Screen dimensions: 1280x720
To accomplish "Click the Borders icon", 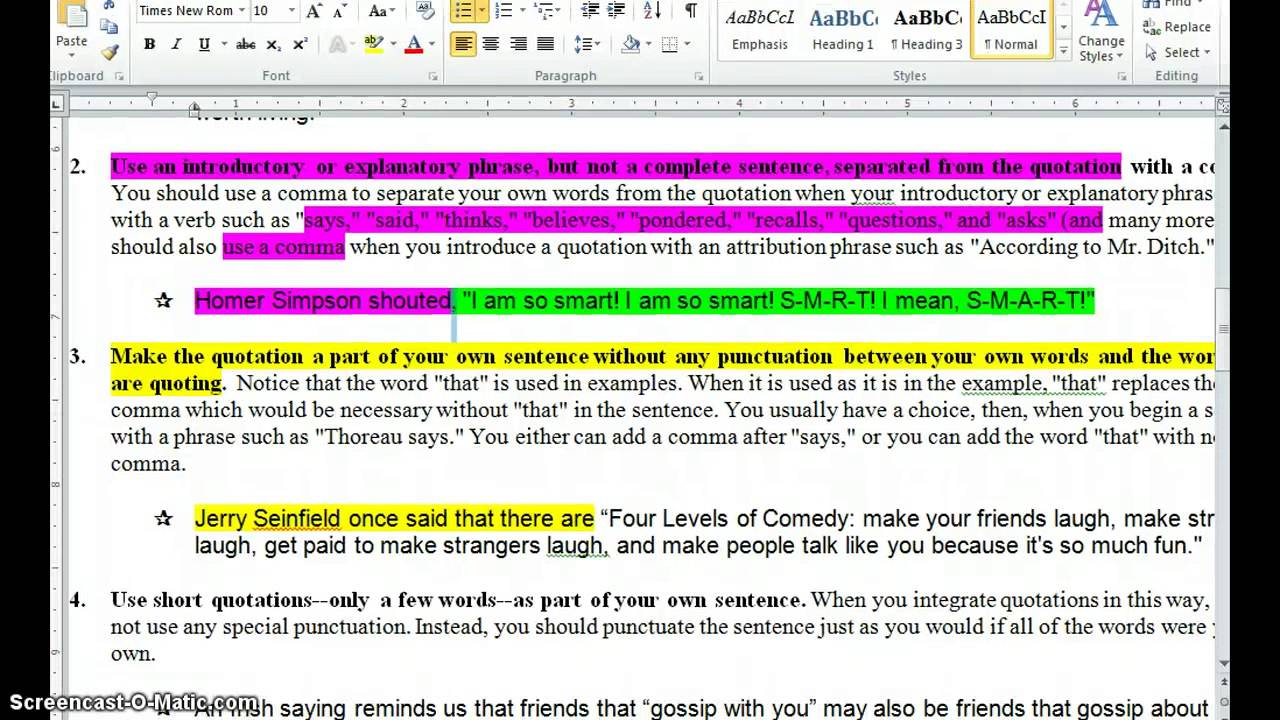I will point(669,44).
